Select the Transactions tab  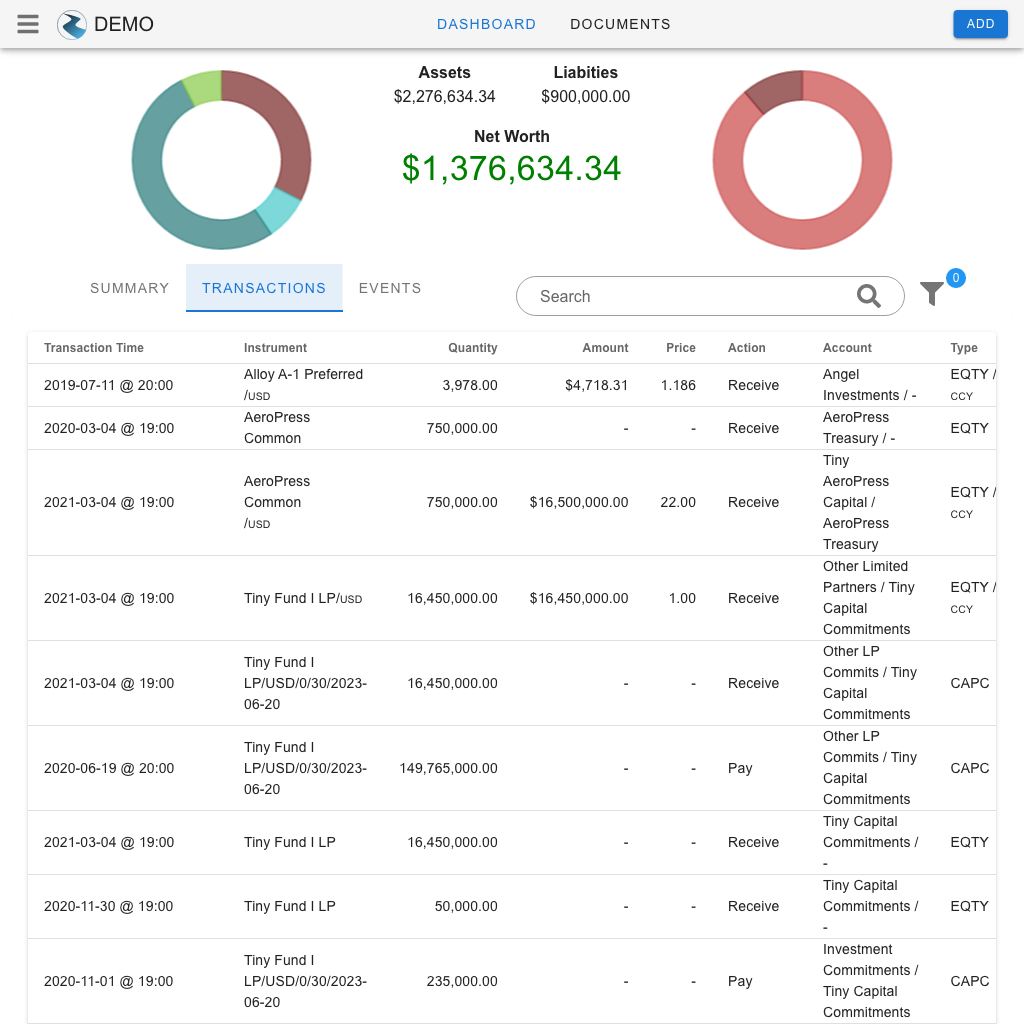264,288
